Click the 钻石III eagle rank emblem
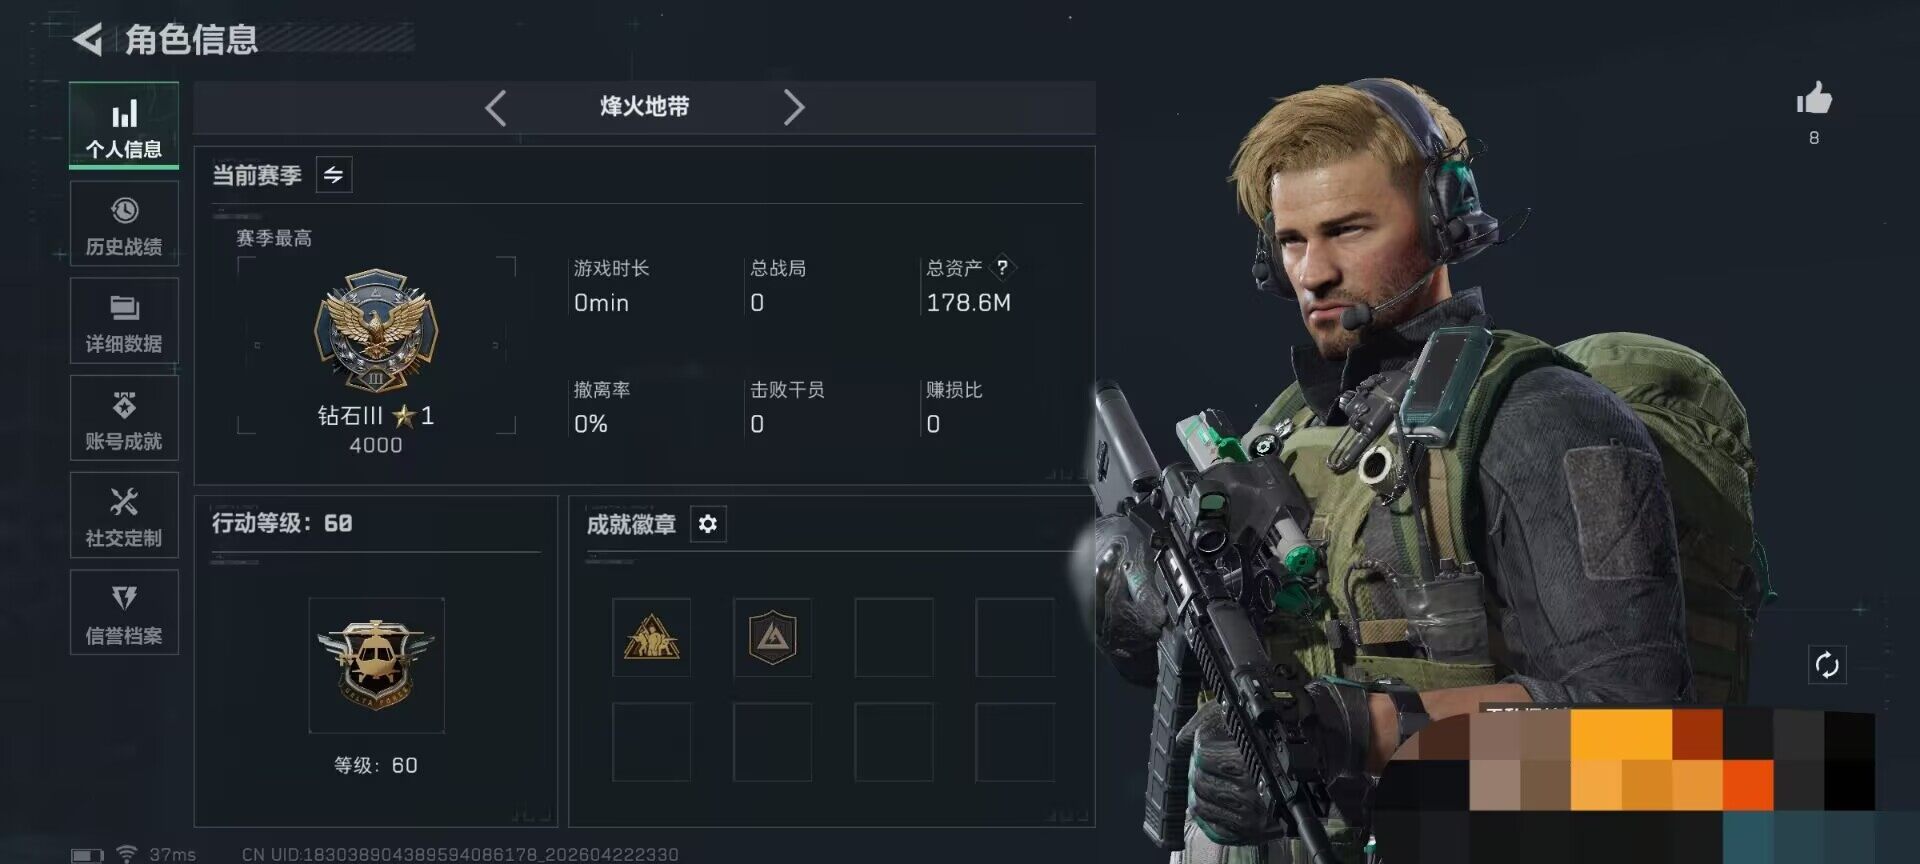Viewport: 1920px width, 864px height. coord(376,330)
